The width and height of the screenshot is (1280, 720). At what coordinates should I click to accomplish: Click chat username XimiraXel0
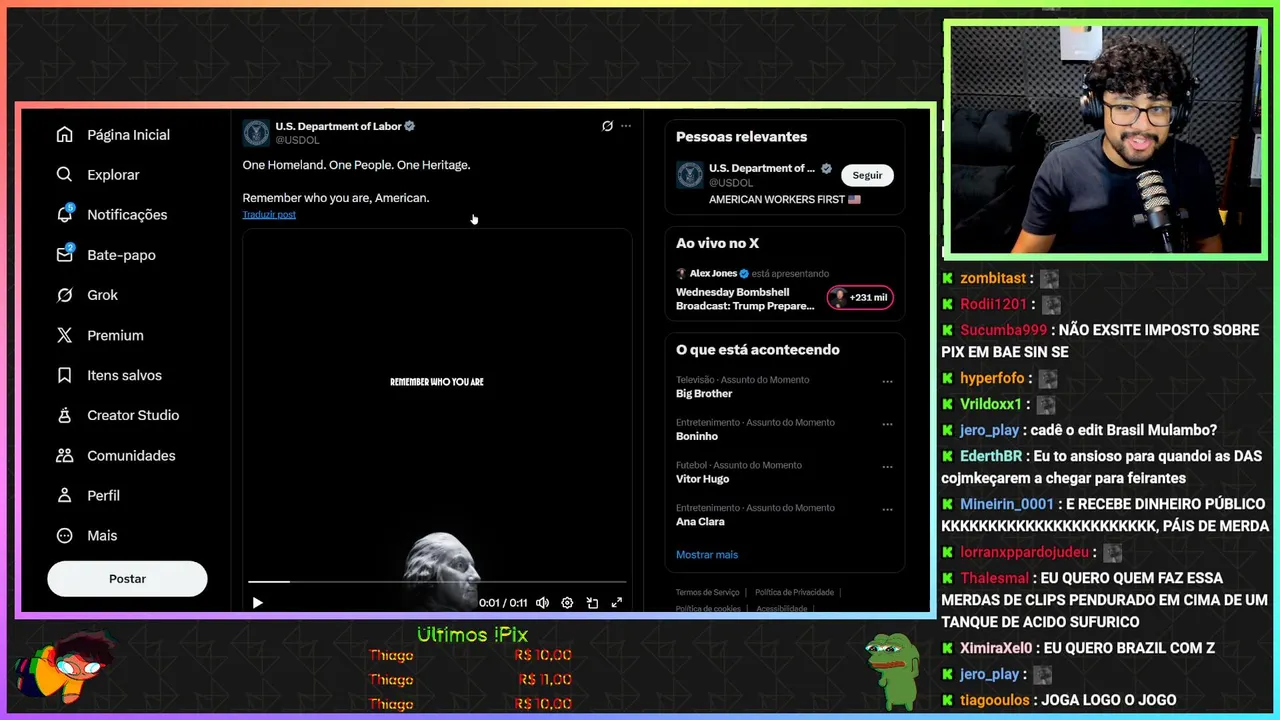tap(996, 648)
